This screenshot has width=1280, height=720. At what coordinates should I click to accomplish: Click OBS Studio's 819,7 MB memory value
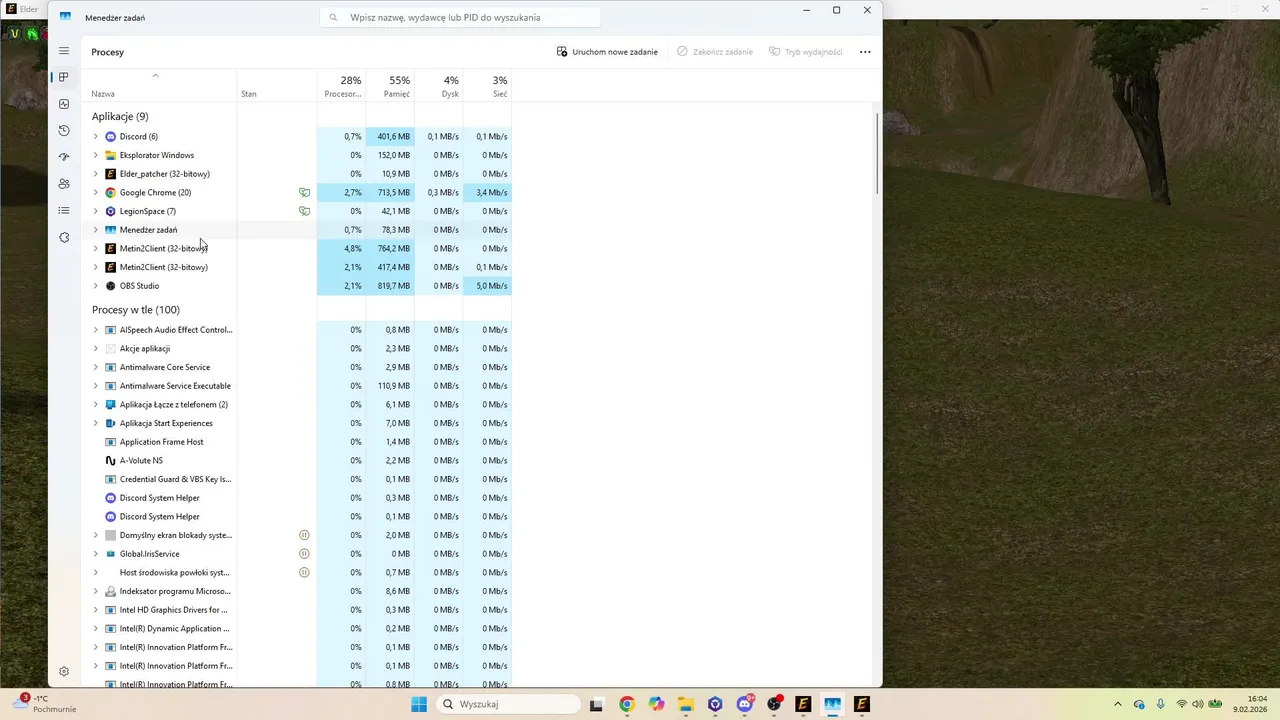coord(393,286)
